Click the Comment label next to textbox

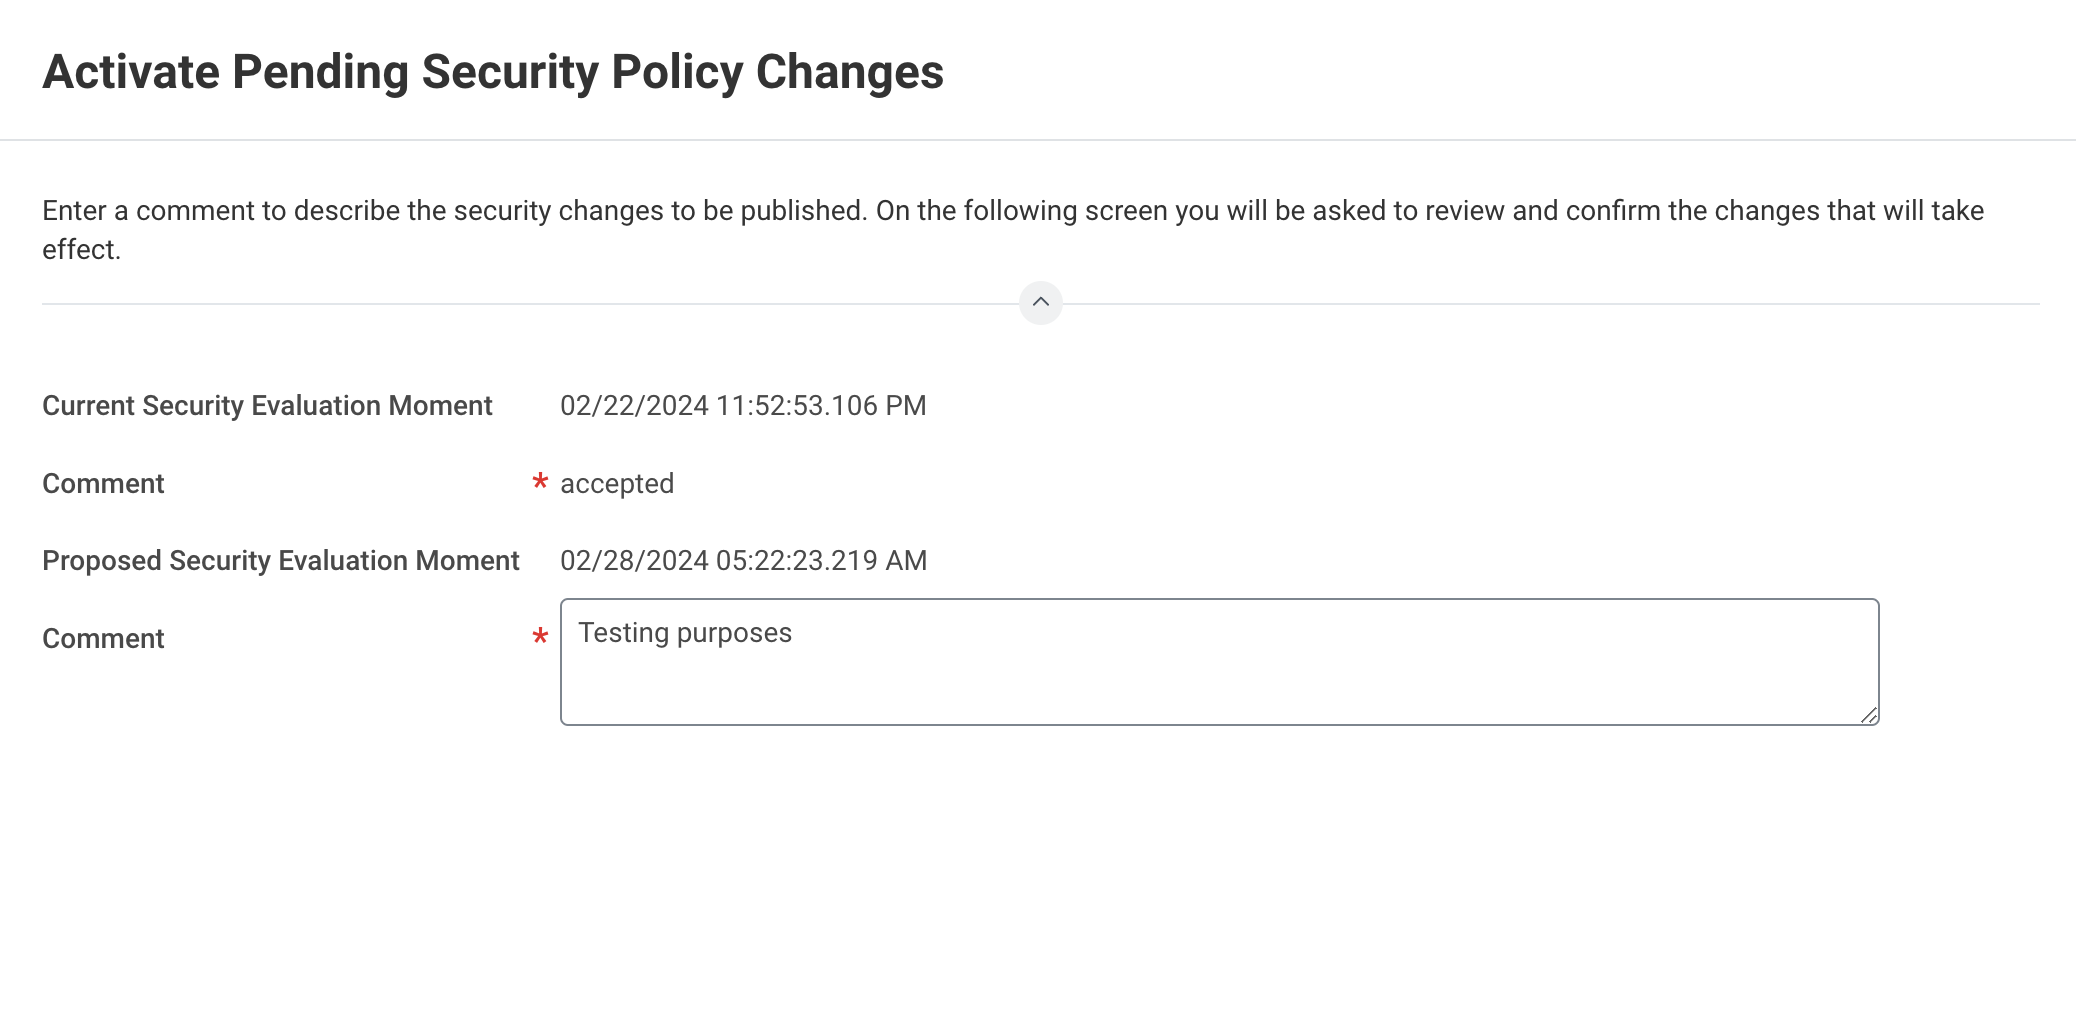(103, 639)
